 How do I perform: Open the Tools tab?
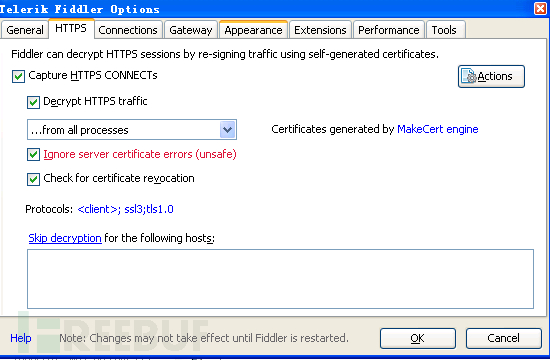(445, 30)
